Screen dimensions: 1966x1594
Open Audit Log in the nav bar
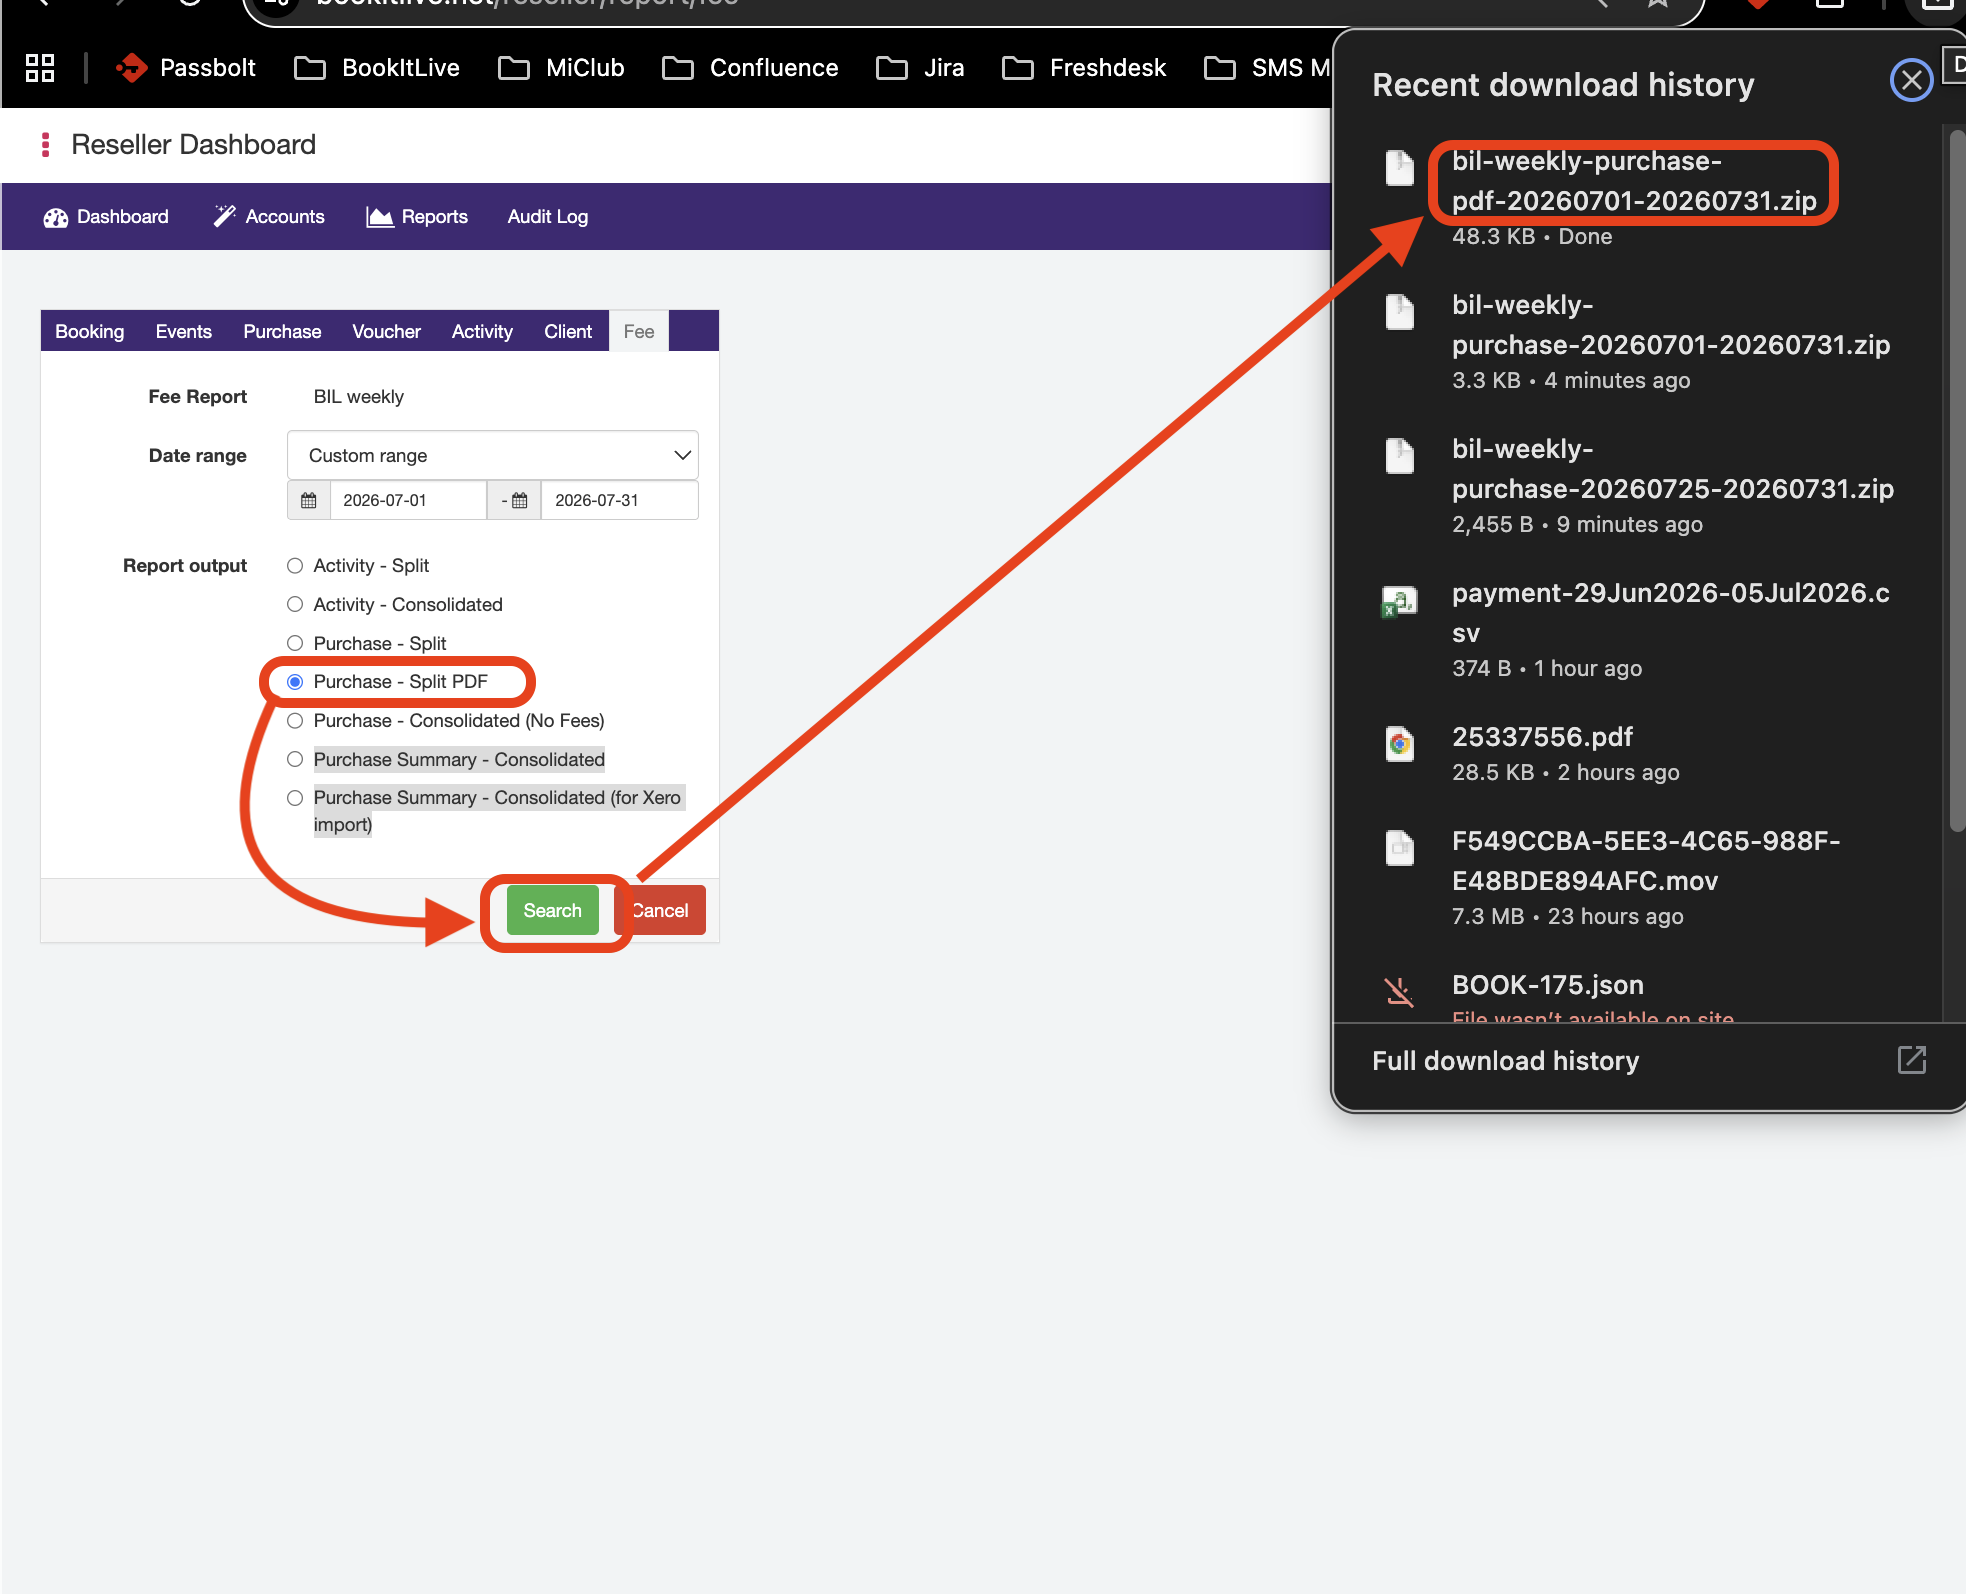(548, 217)
